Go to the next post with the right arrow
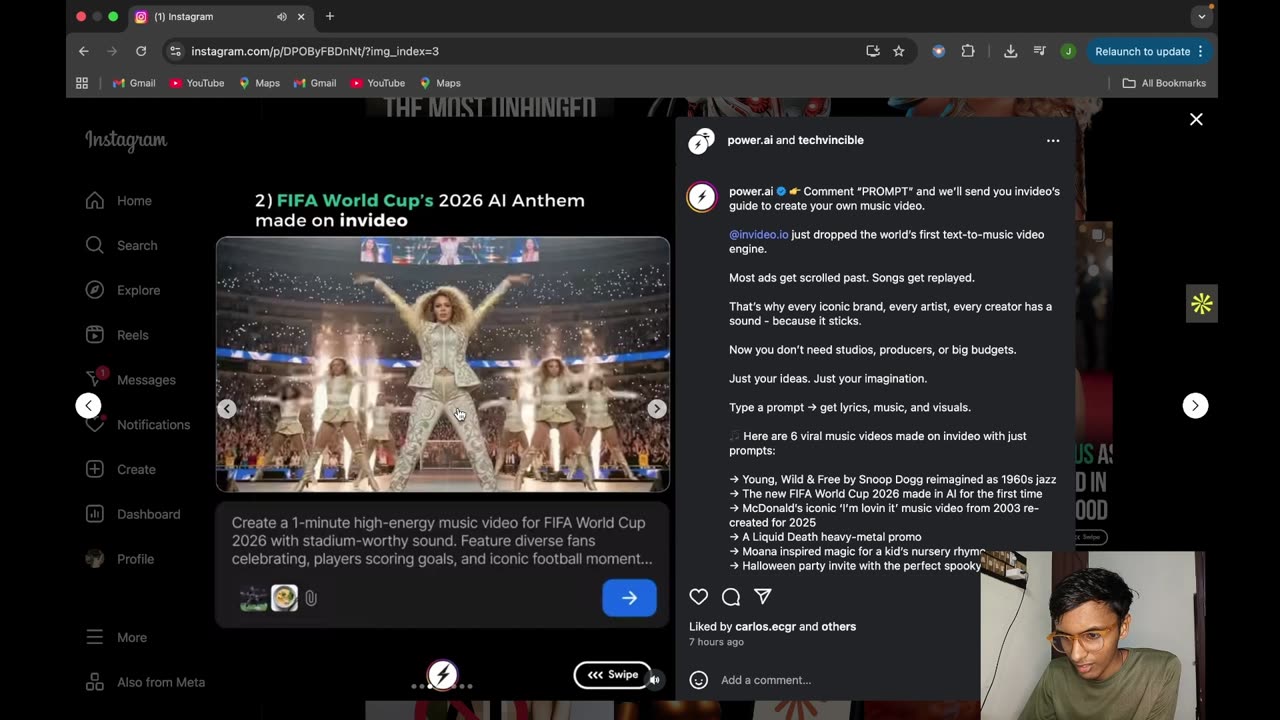Image resolution: width=1280 pixels, height=720 pixels. tap(1195, 405)
